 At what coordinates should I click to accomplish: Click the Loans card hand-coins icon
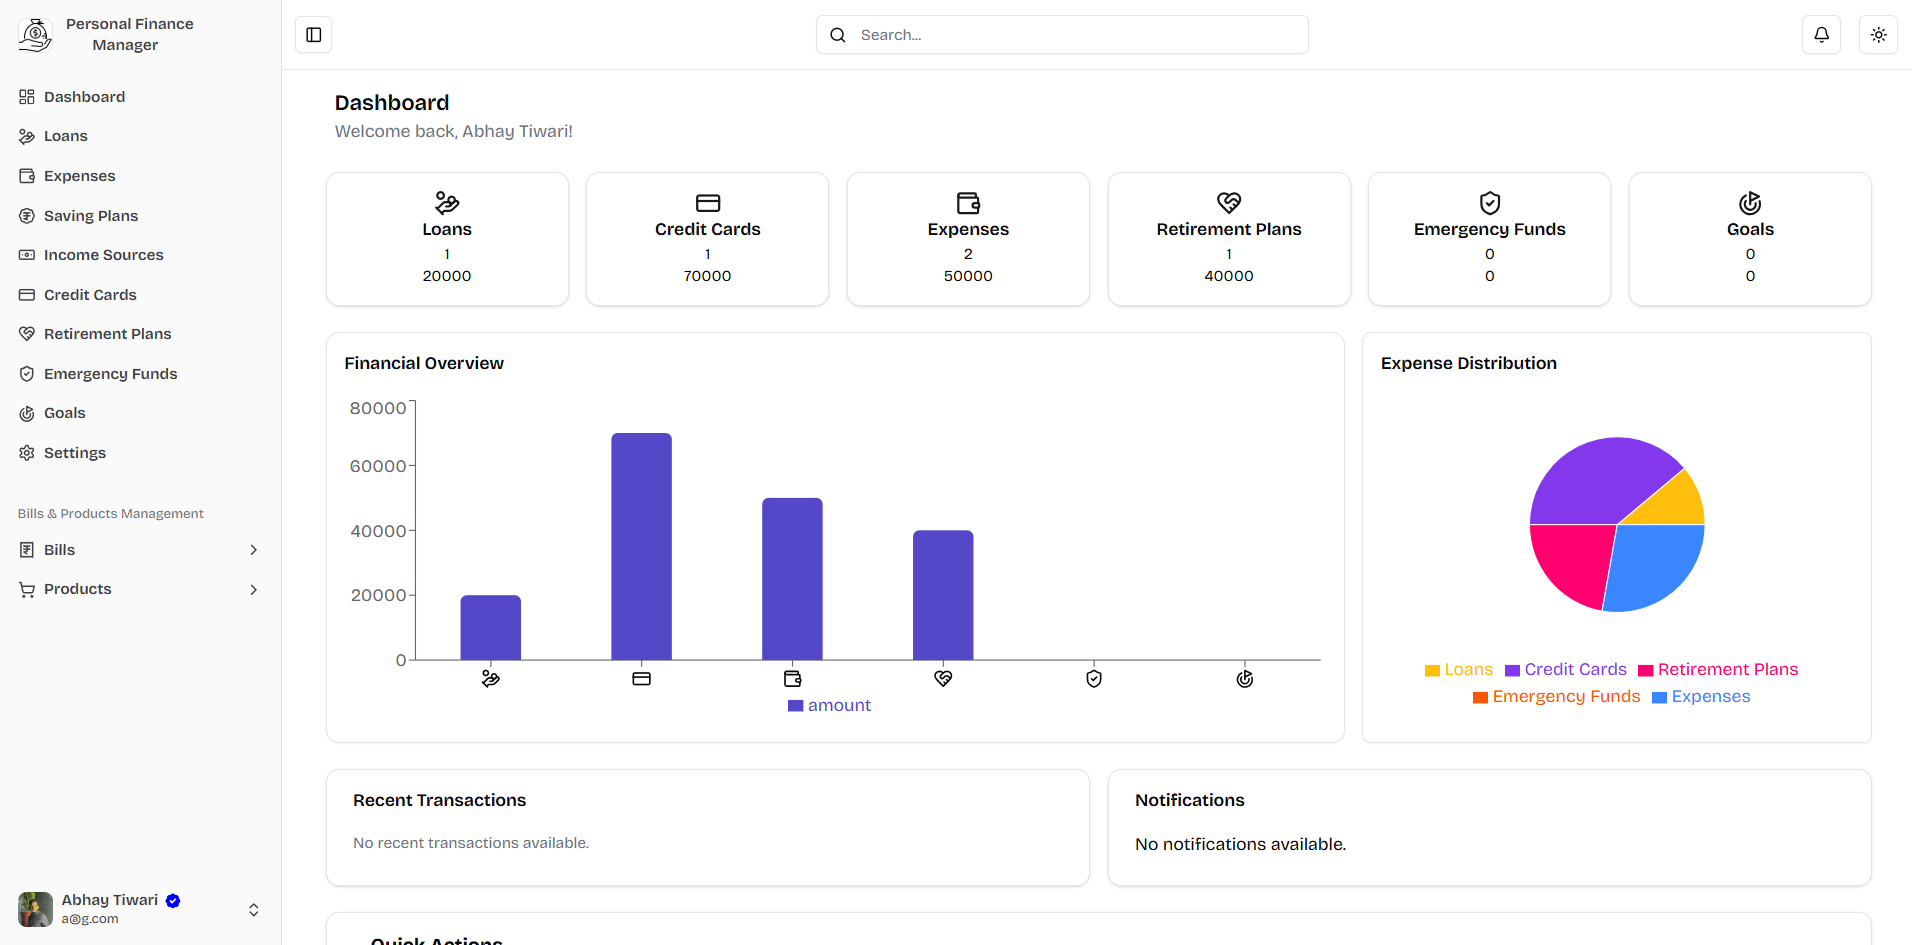[x=447, y=203]
